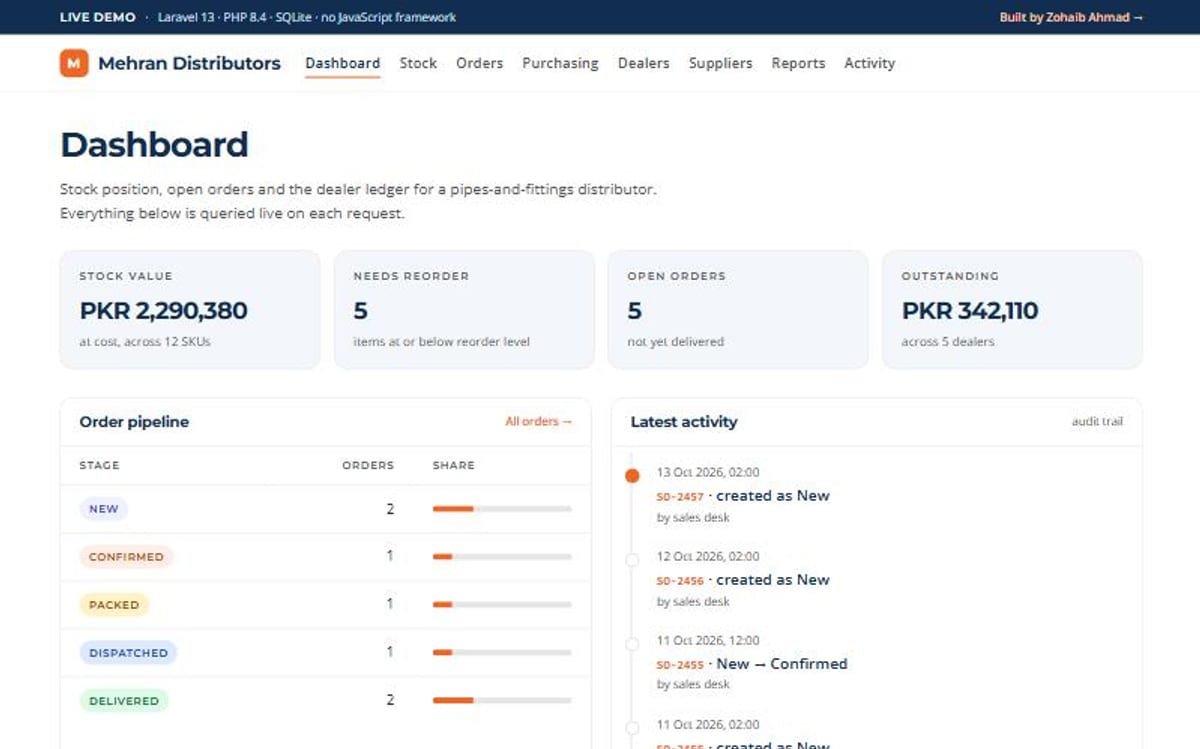
Task: Click '13 Oct 2026, 02:00' timestamp
Action: click(x=708, y=472)
